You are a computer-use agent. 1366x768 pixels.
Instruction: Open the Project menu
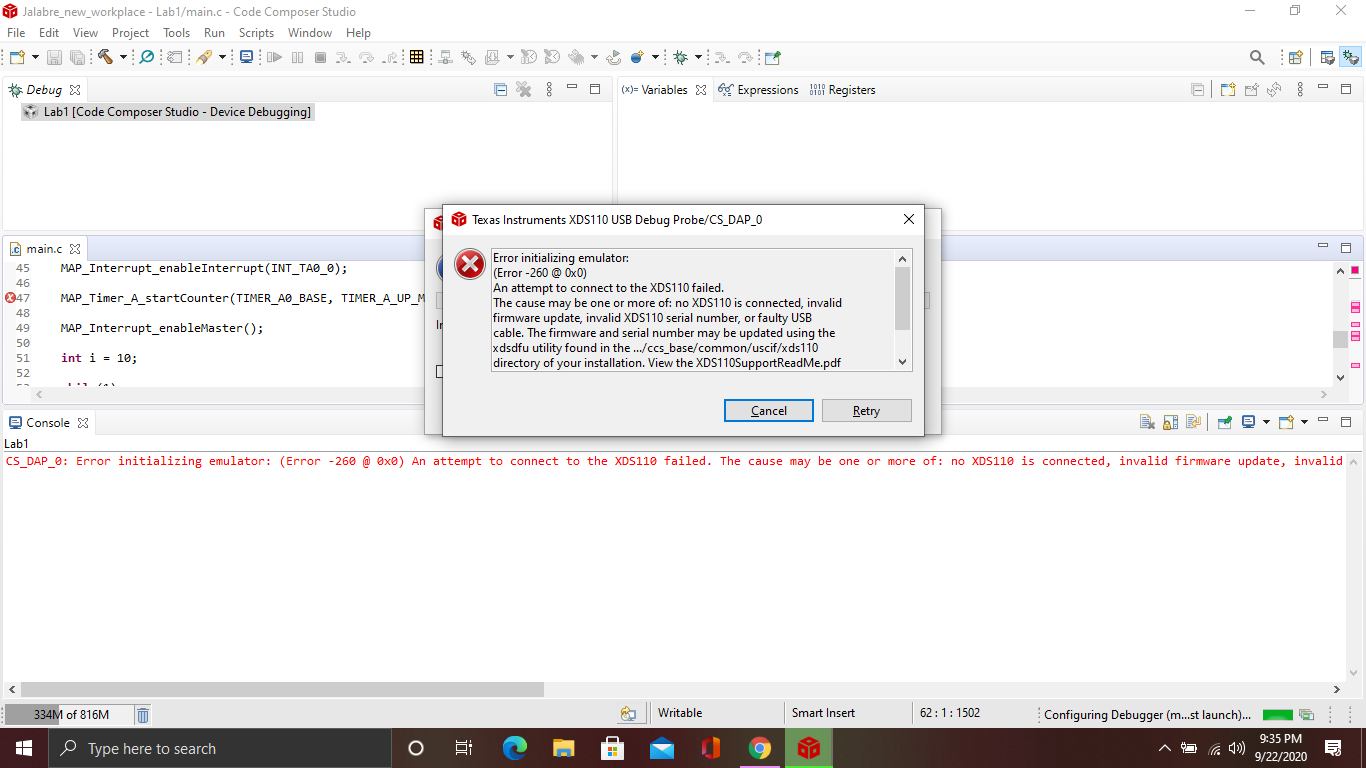(130, 33)
